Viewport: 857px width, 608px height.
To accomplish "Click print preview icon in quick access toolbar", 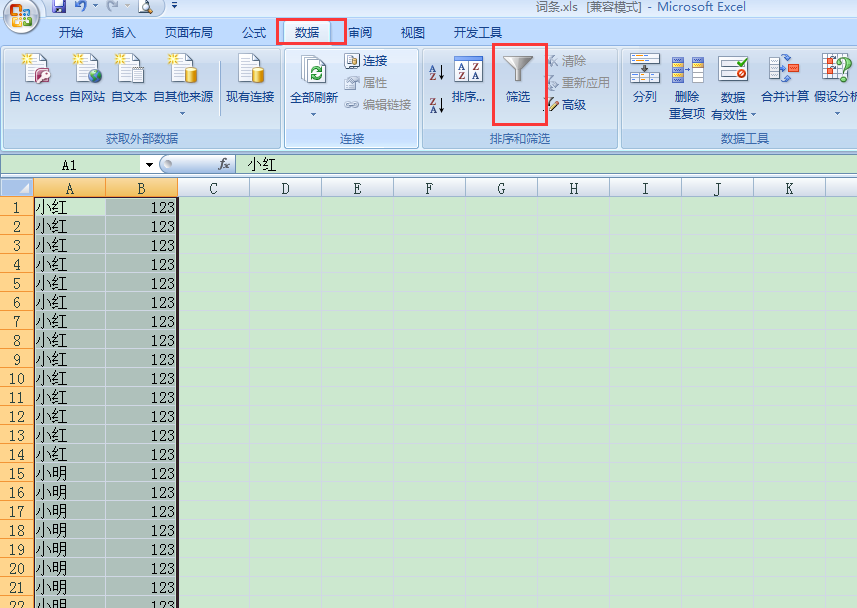I will [x=145, y=7].
